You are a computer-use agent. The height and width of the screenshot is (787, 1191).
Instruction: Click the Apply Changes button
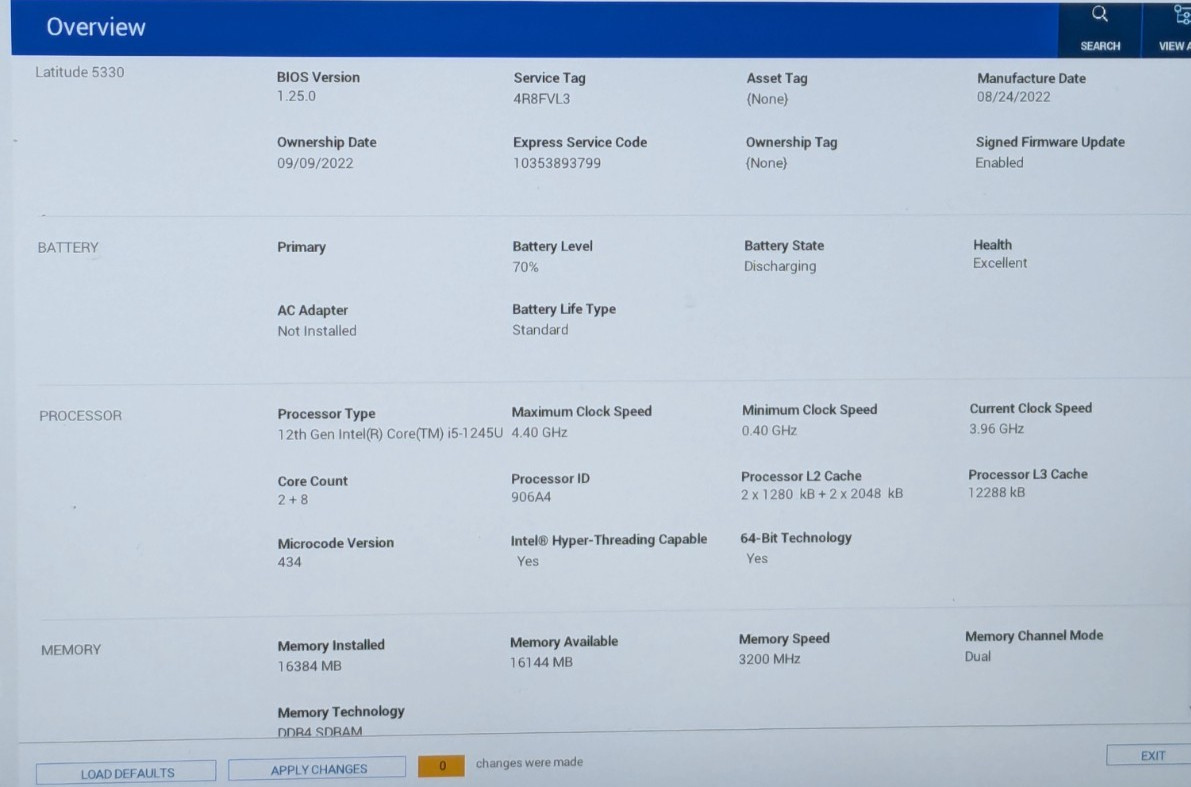coord(317,769)
